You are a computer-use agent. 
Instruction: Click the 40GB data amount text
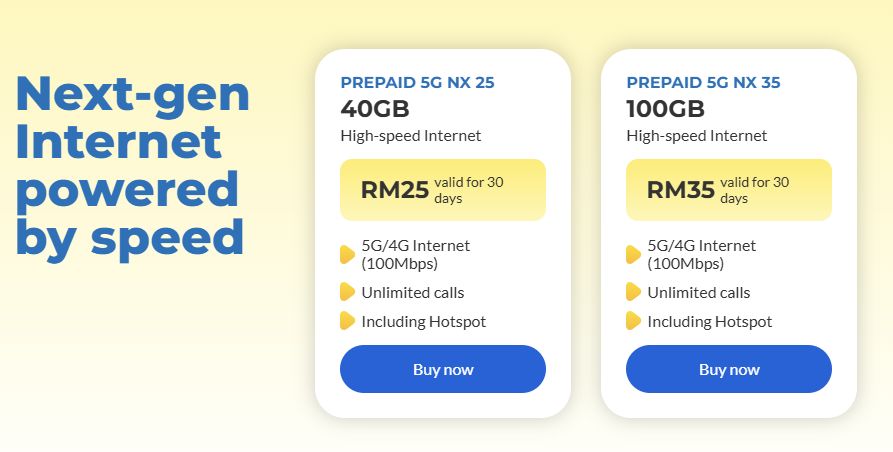tap(375, 109)
